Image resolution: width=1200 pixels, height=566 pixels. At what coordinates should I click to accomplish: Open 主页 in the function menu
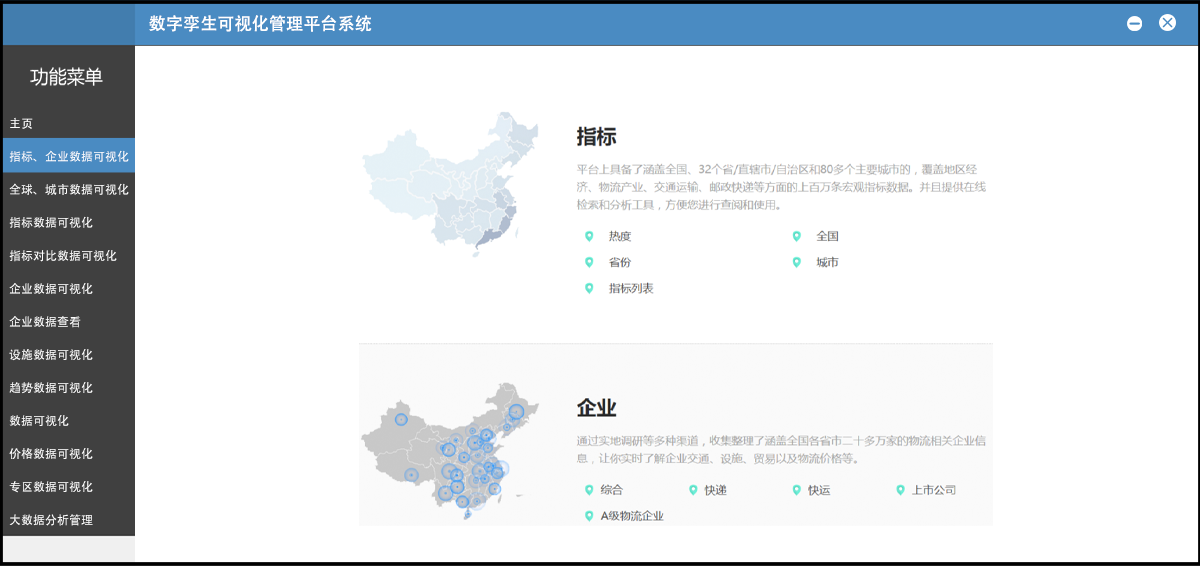click(x=22, y=124)
